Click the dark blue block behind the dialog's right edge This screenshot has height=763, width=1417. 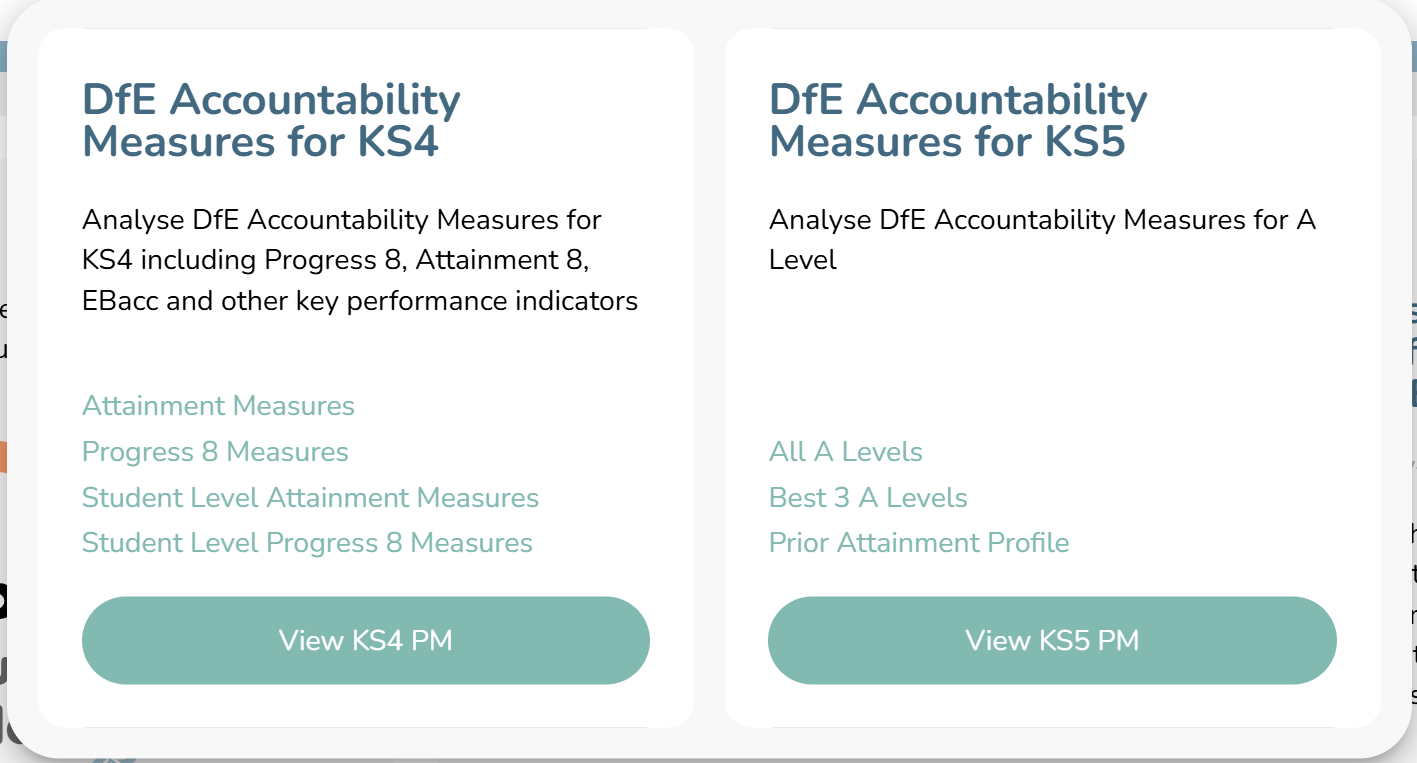1413,392
